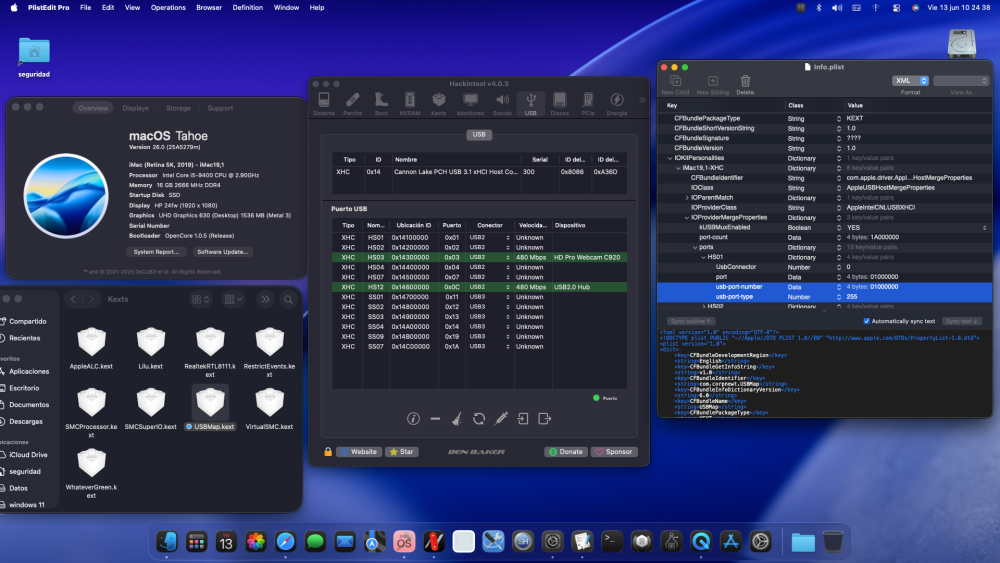Viewport: 1000px width, 563px height.
Task: Switch to Displays tab in About This Mac
Action: pos(135,108)
